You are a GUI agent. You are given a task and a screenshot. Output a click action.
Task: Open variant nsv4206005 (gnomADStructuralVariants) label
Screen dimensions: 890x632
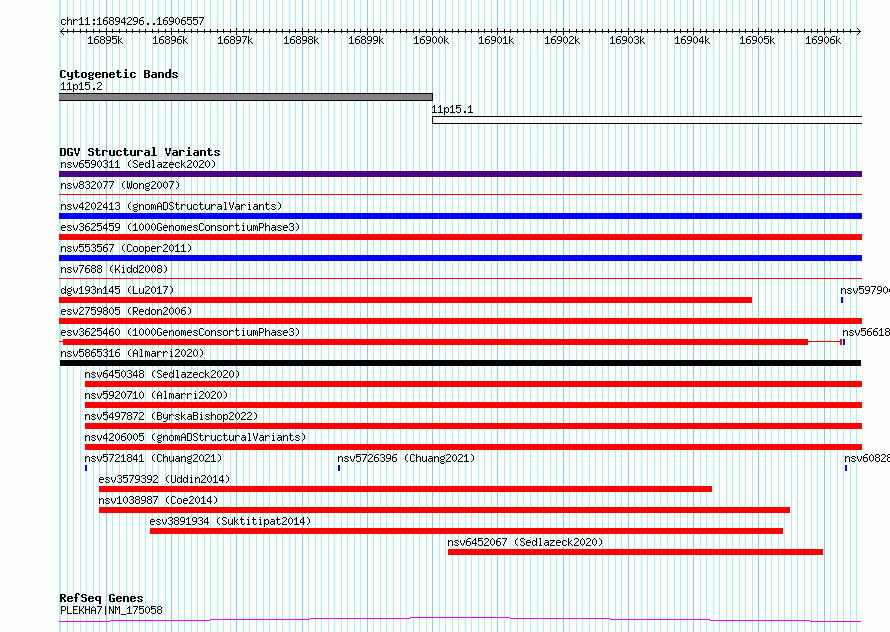point(195,437)
